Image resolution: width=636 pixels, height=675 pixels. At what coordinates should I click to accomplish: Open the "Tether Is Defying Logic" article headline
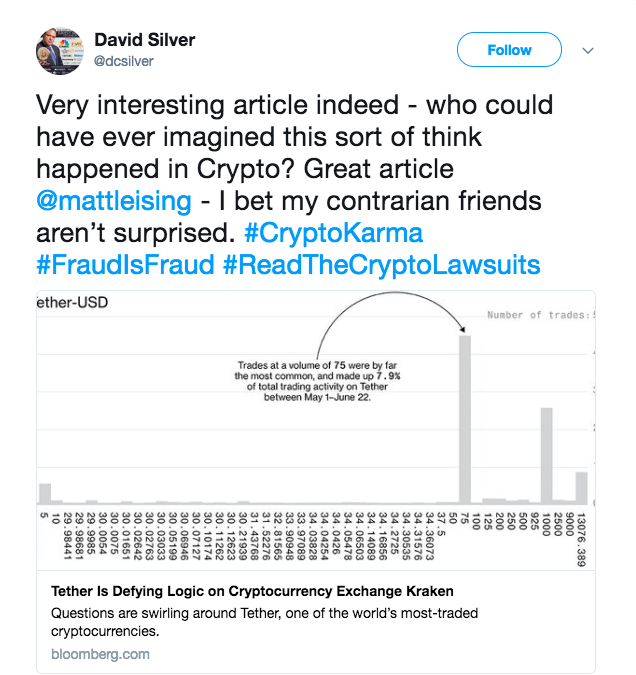tap(252, 591)
